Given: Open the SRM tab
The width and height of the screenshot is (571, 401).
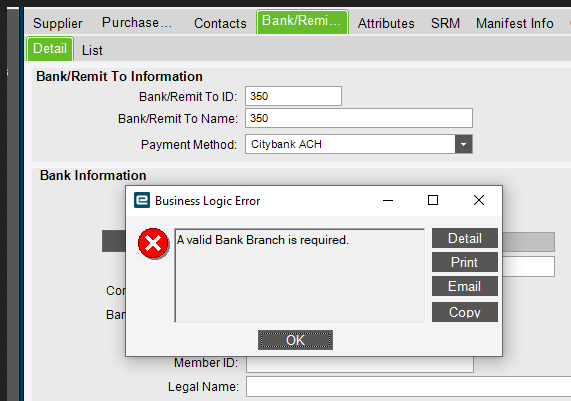Looking at the screenshot, I should 445,23.
